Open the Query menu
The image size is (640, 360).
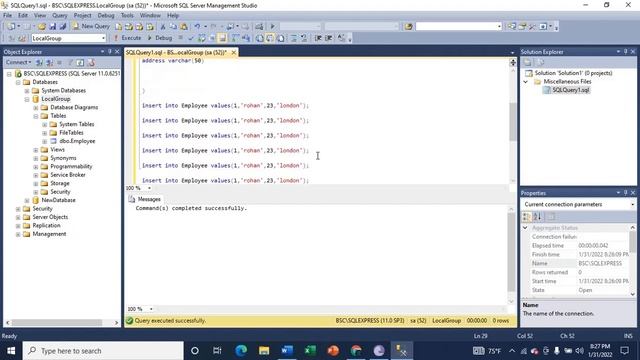pyautogui.click(x=60, y=16)
